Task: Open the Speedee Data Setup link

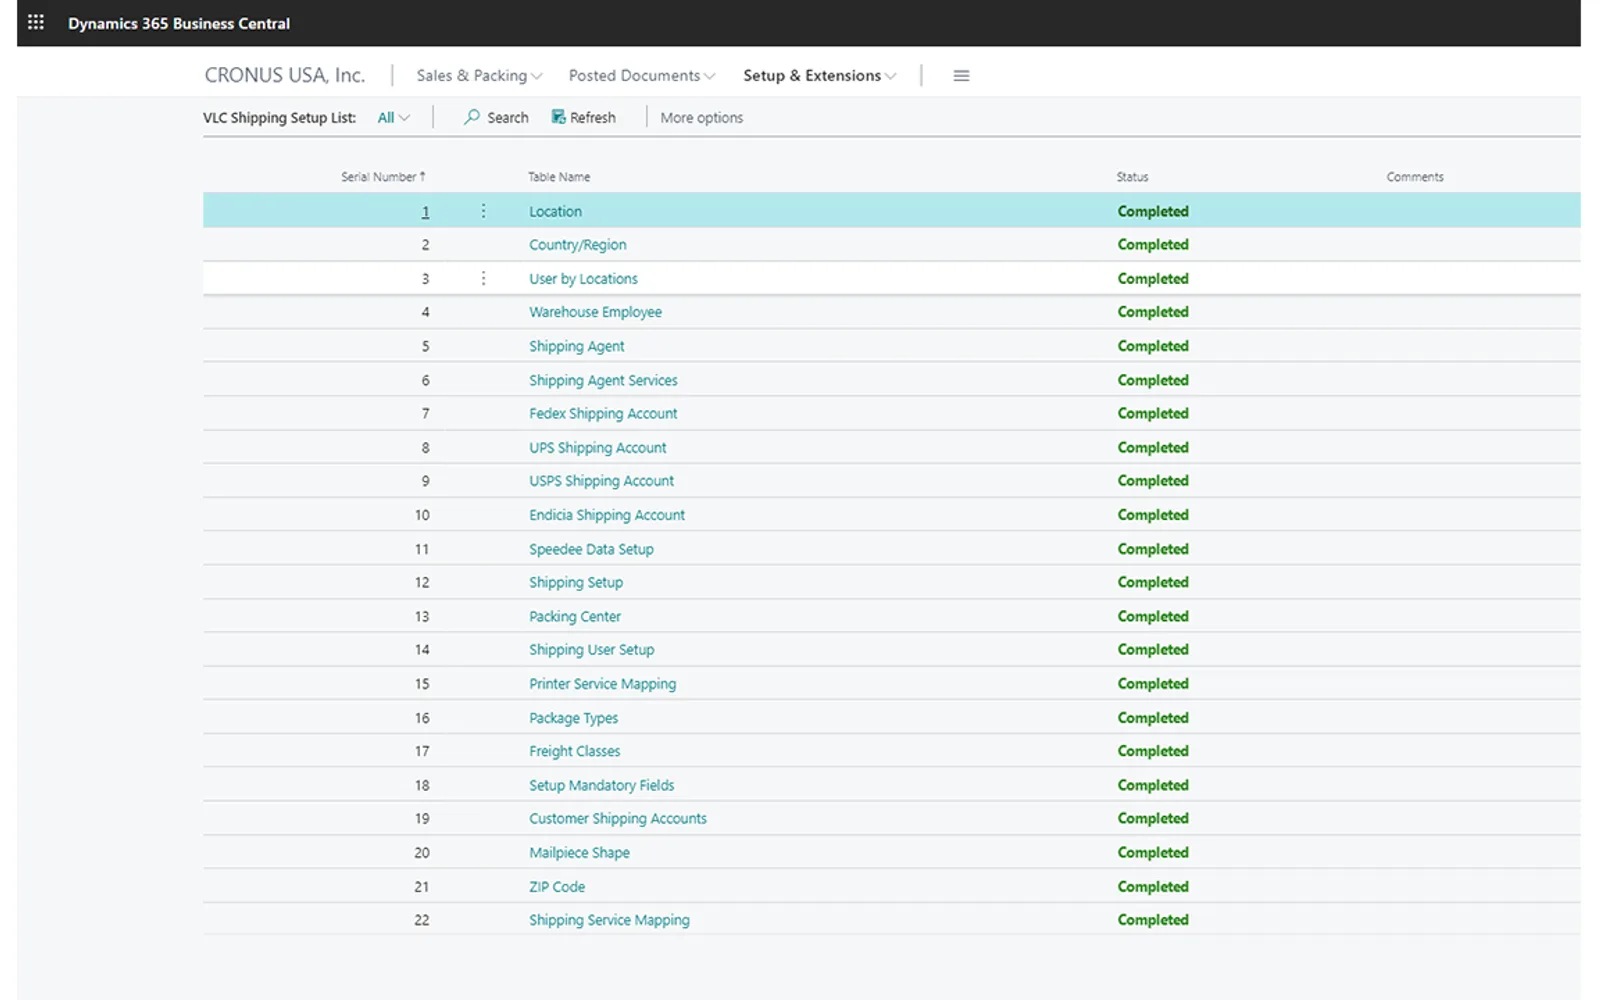Action: coord(591,549)
